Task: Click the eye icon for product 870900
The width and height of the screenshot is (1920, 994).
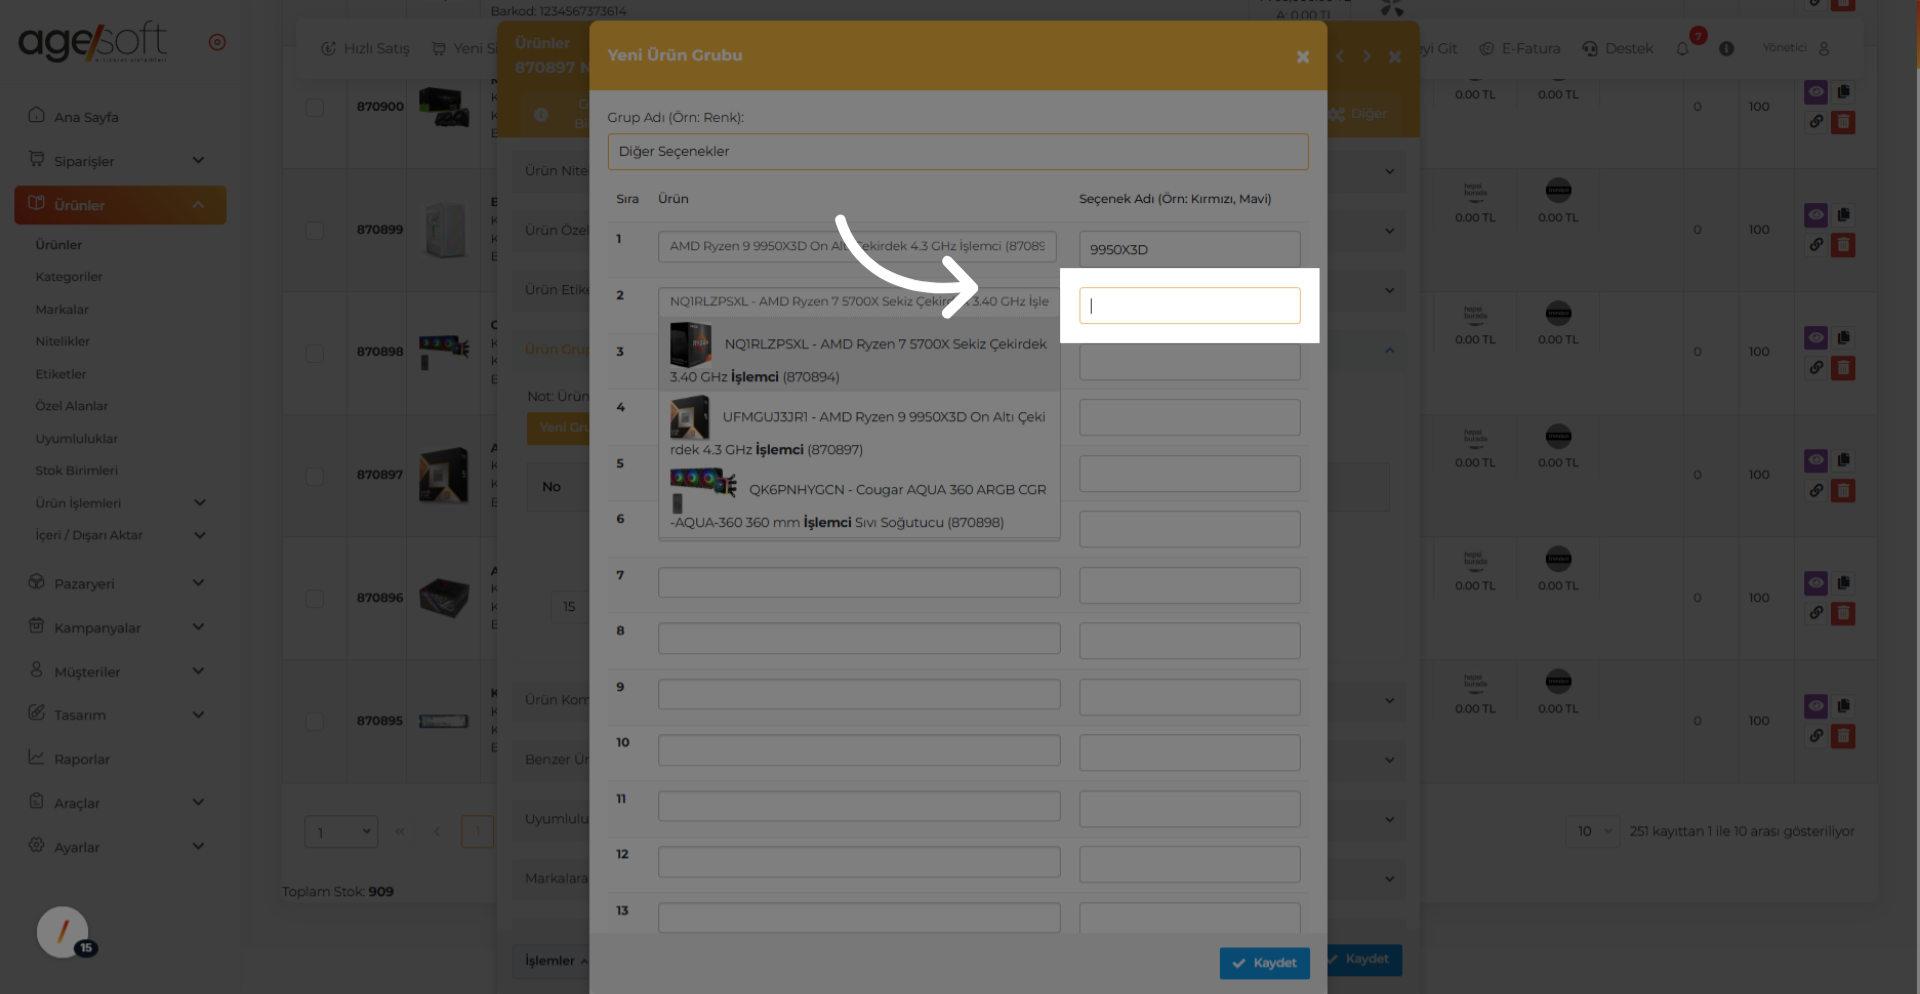Action: point(1816,92)
